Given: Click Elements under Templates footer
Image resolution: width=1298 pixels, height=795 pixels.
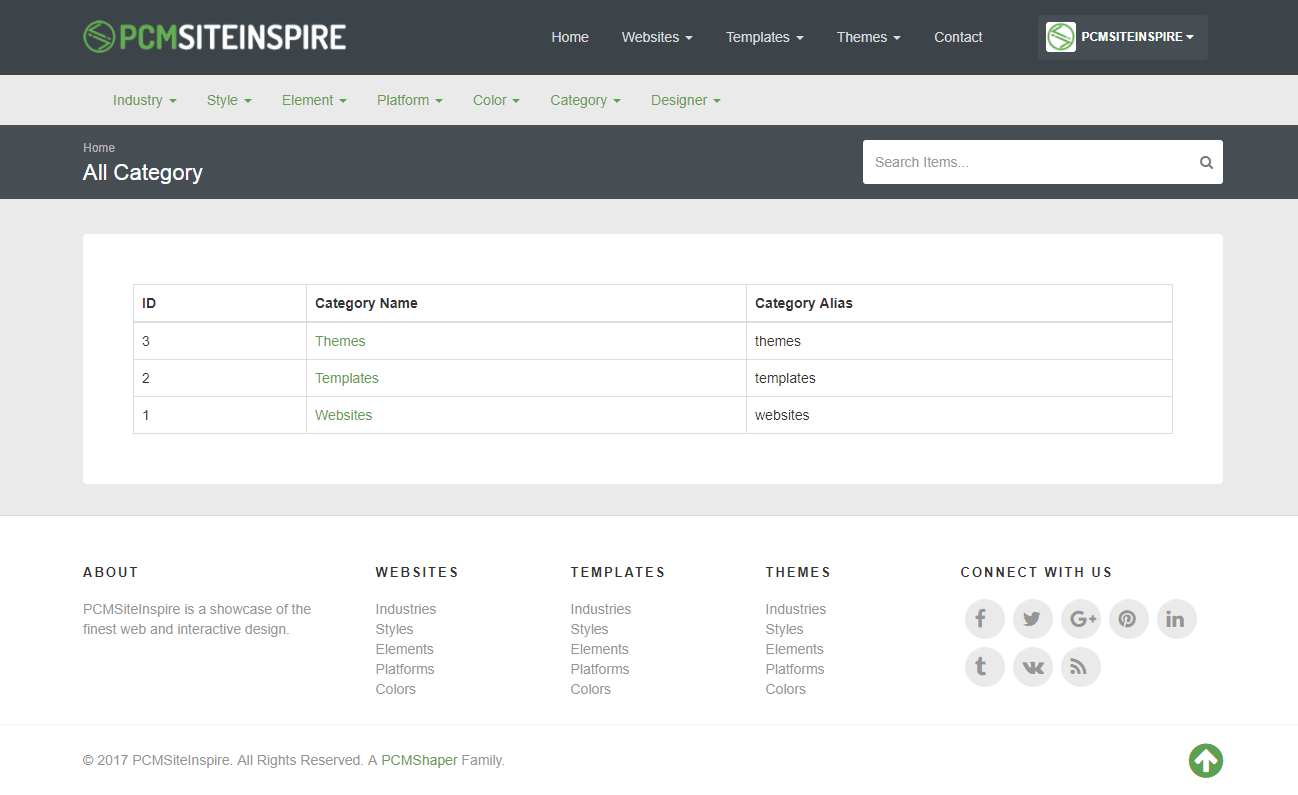Looking at the screenshot, I should [x=599, y=649].
